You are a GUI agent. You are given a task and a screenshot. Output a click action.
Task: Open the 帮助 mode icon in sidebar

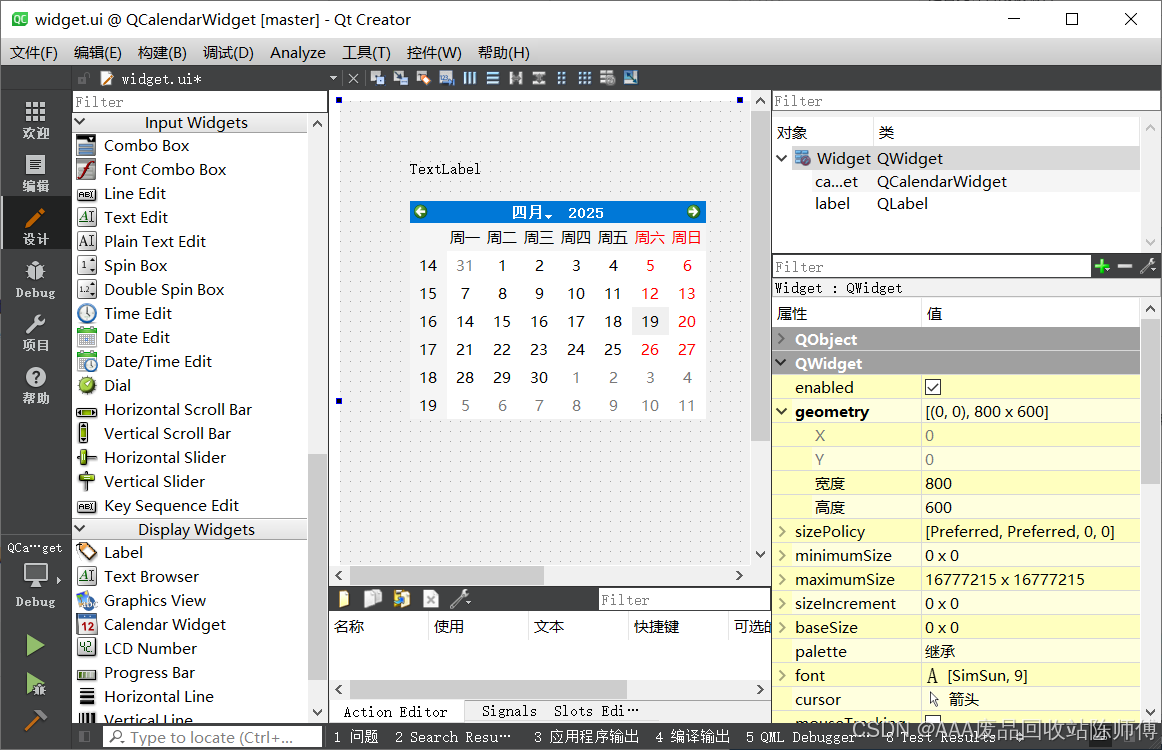tap(34, 384)
